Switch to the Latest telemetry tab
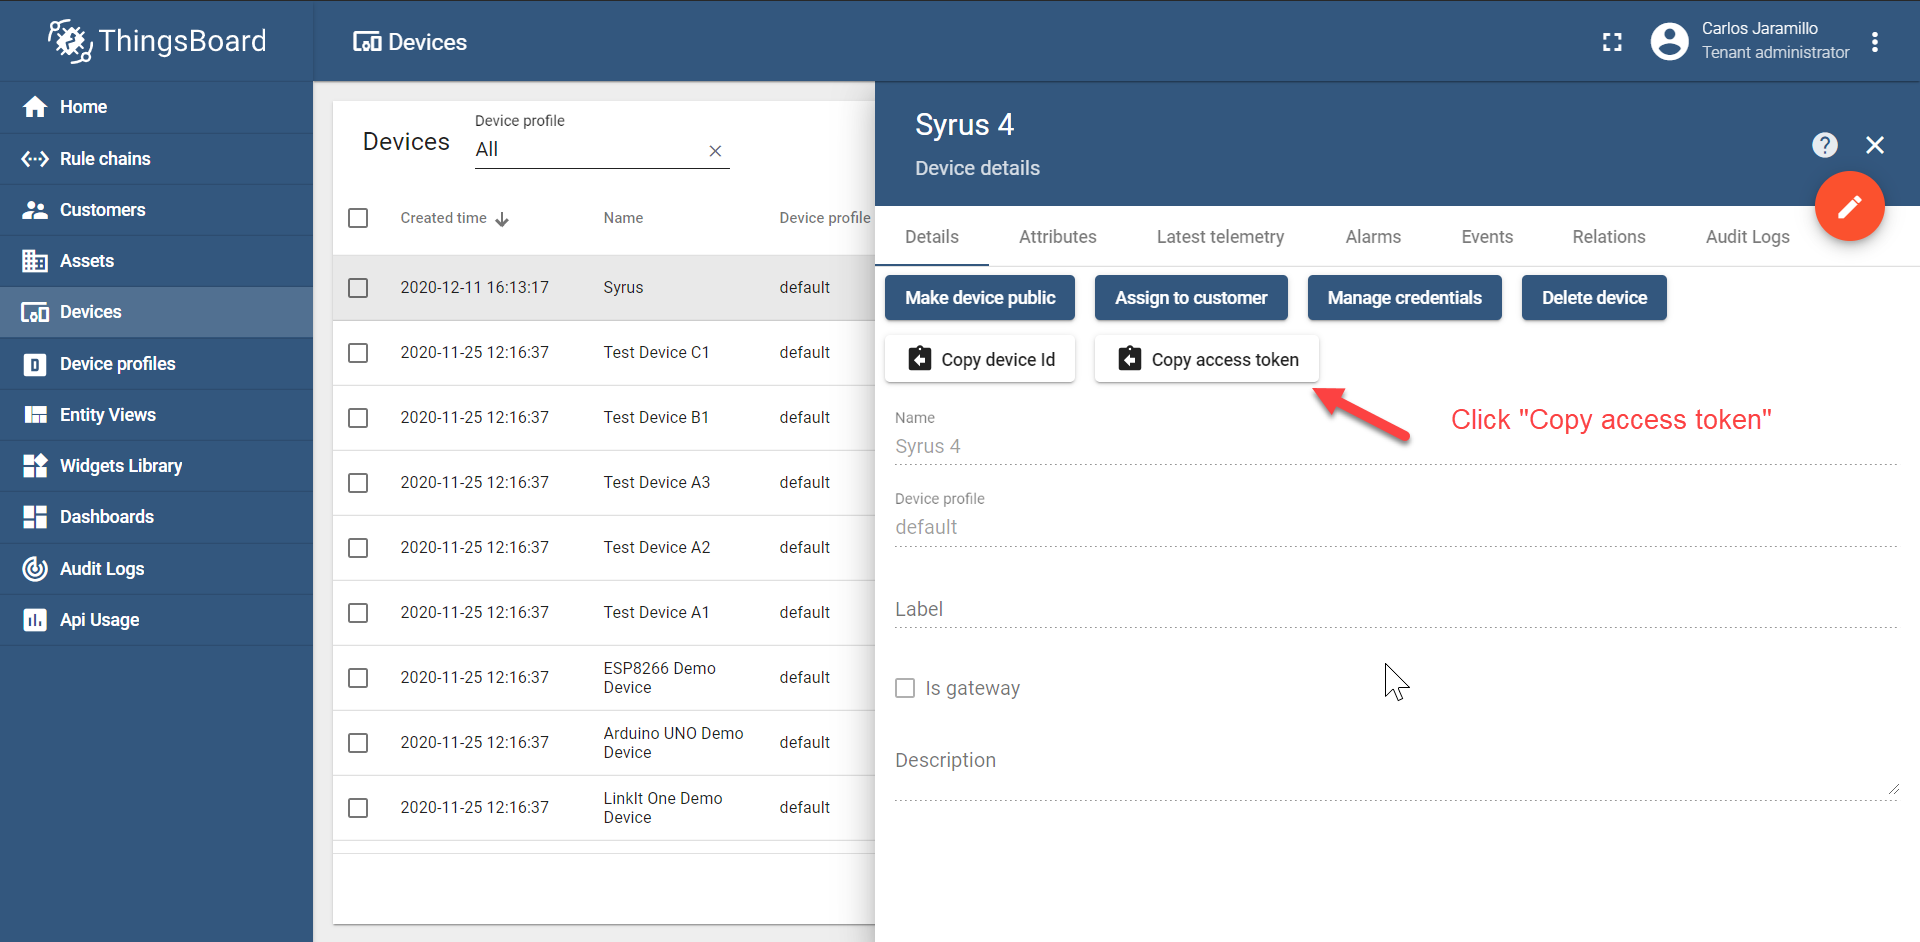 (x=1220, y=237)
